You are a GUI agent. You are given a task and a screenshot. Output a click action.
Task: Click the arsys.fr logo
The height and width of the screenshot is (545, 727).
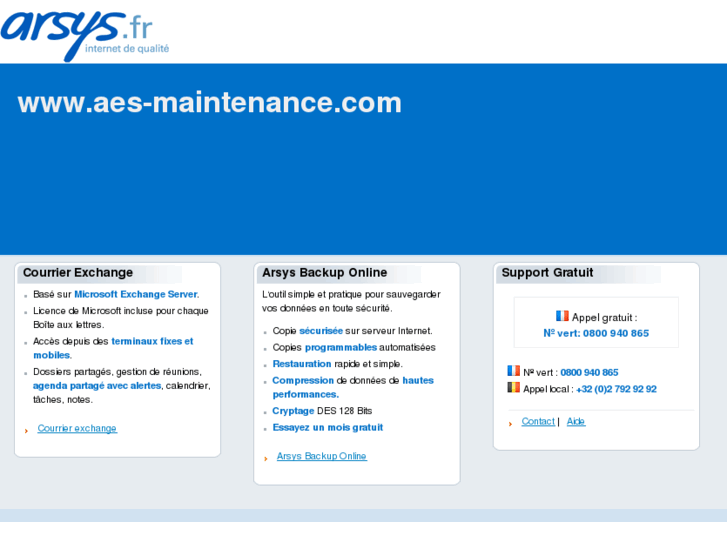85,35
